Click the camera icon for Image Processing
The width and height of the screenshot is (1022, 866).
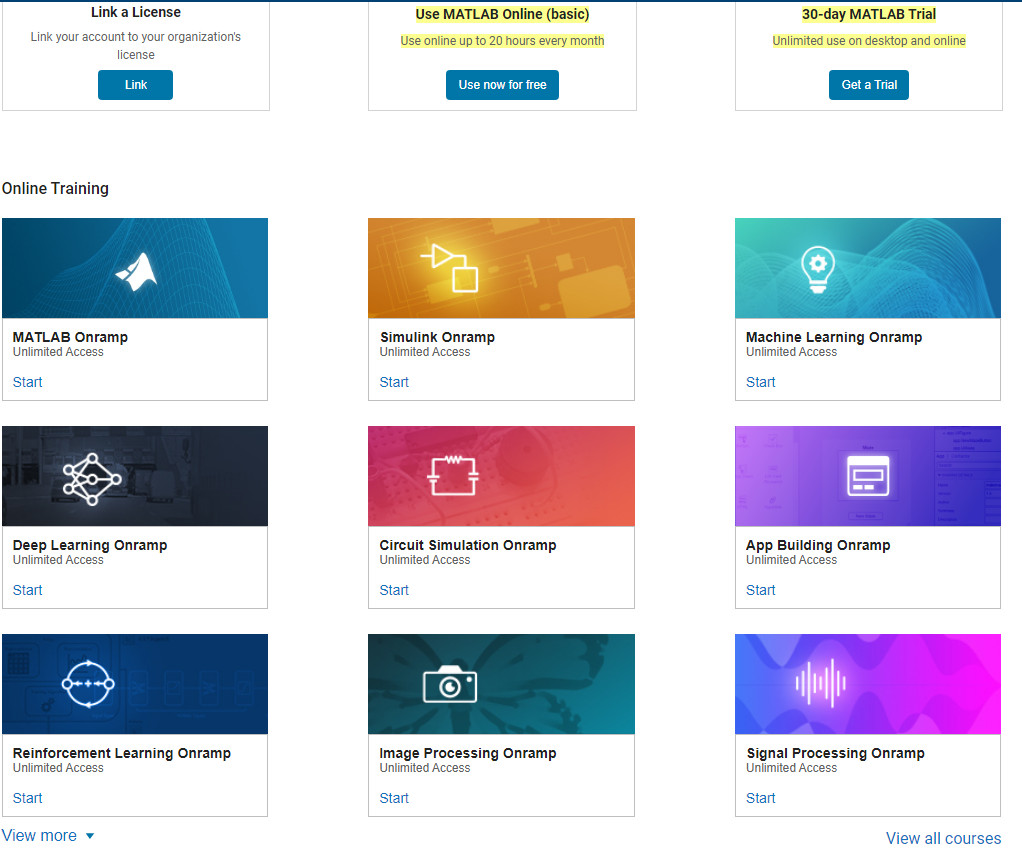(450, 684)
